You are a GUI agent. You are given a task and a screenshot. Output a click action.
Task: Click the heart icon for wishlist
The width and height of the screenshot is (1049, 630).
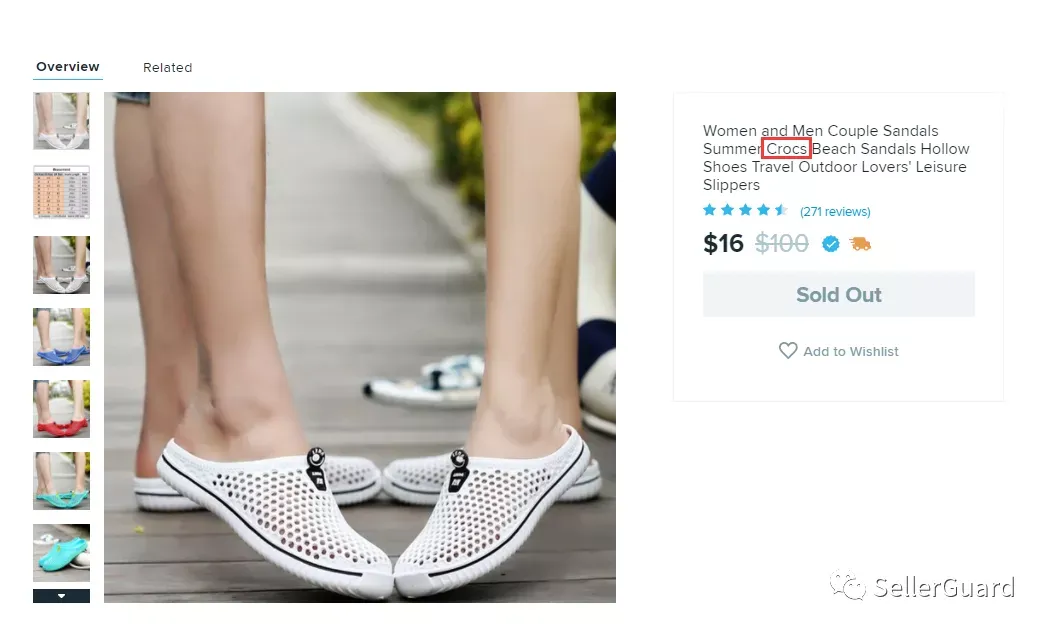pyautogui.click(x=787, y=350)
